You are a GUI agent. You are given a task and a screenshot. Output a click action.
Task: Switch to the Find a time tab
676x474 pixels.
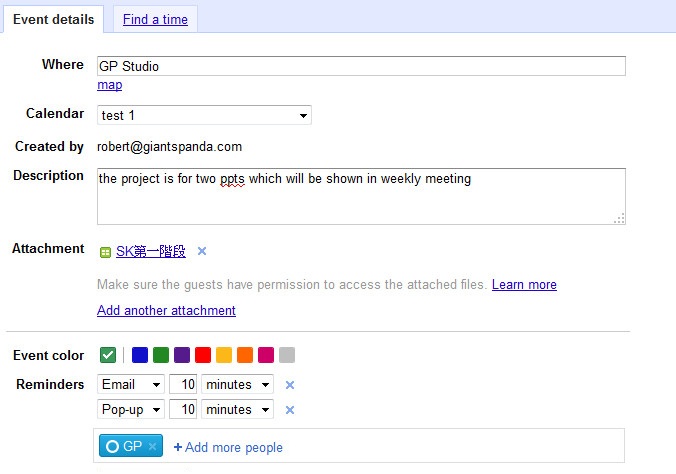(x=155, y=19)
